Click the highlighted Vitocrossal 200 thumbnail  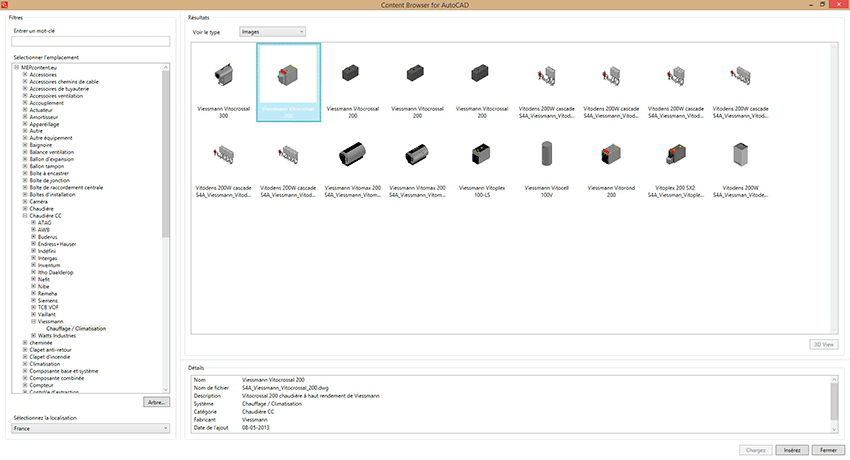(288, 83)
